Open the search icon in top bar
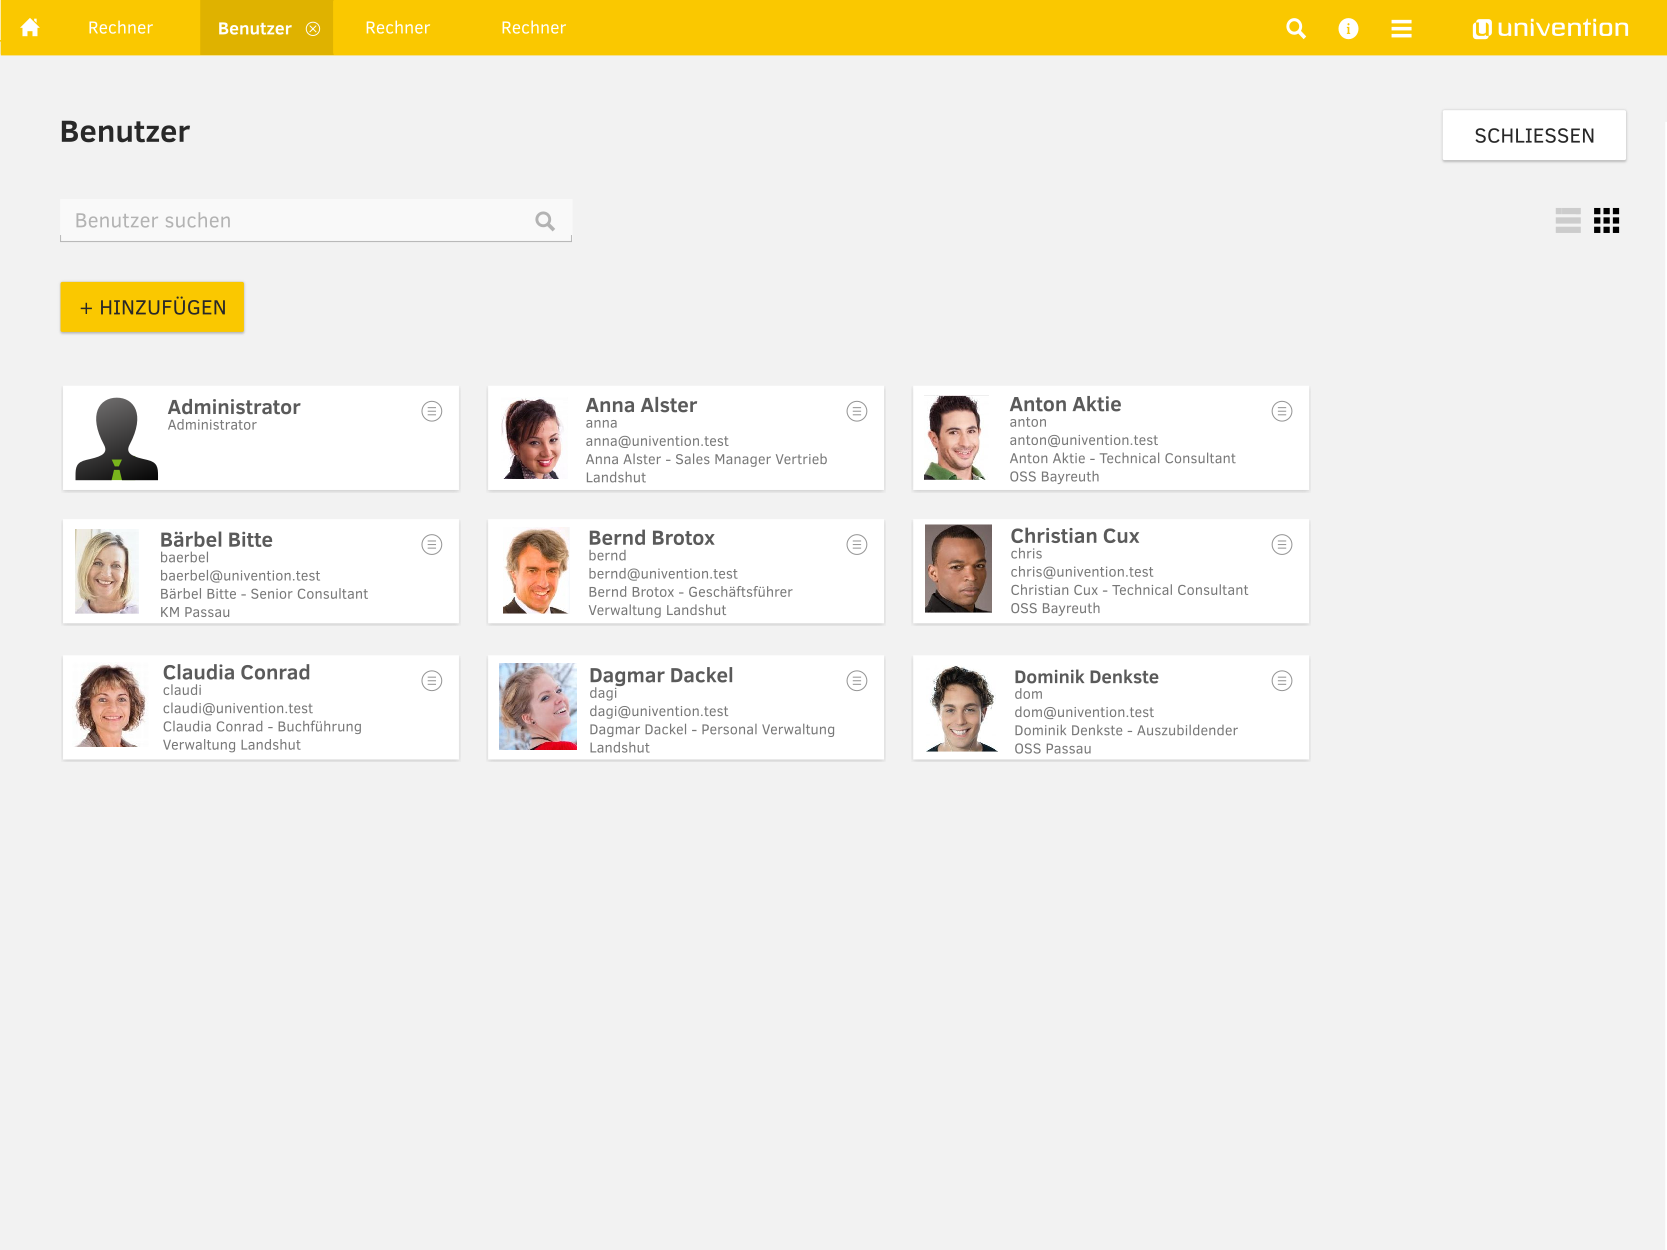The height and width of the screenshot is (1250, 1667). point(1296,28)
